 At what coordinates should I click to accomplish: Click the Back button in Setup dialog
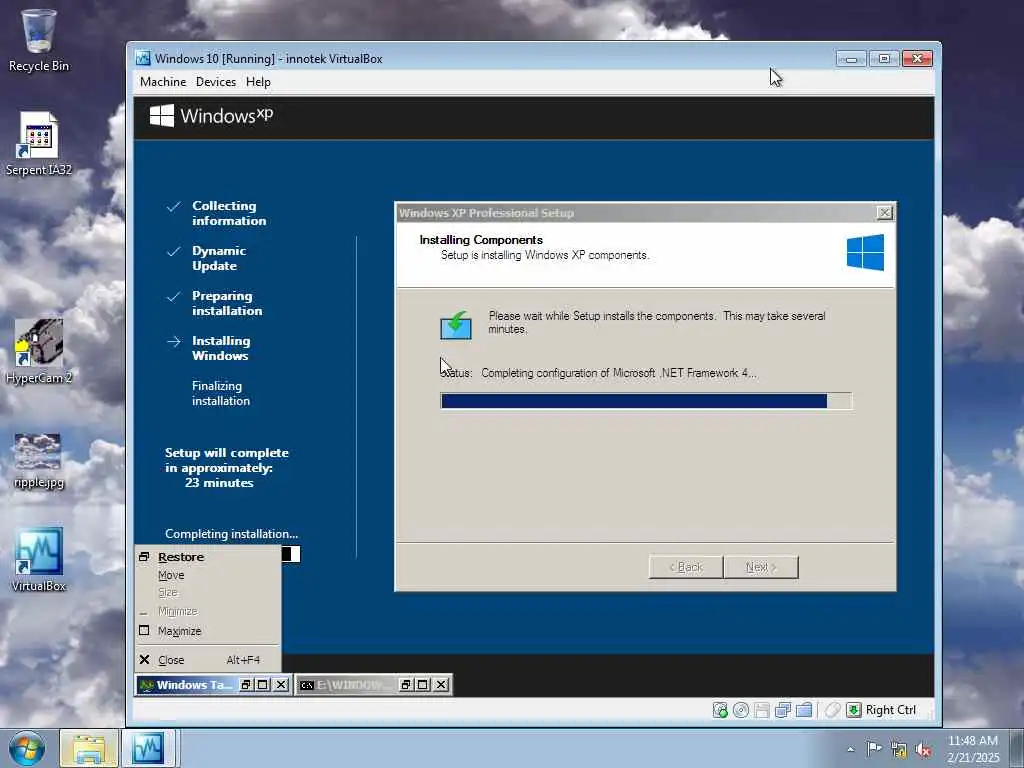coord(686,567)
